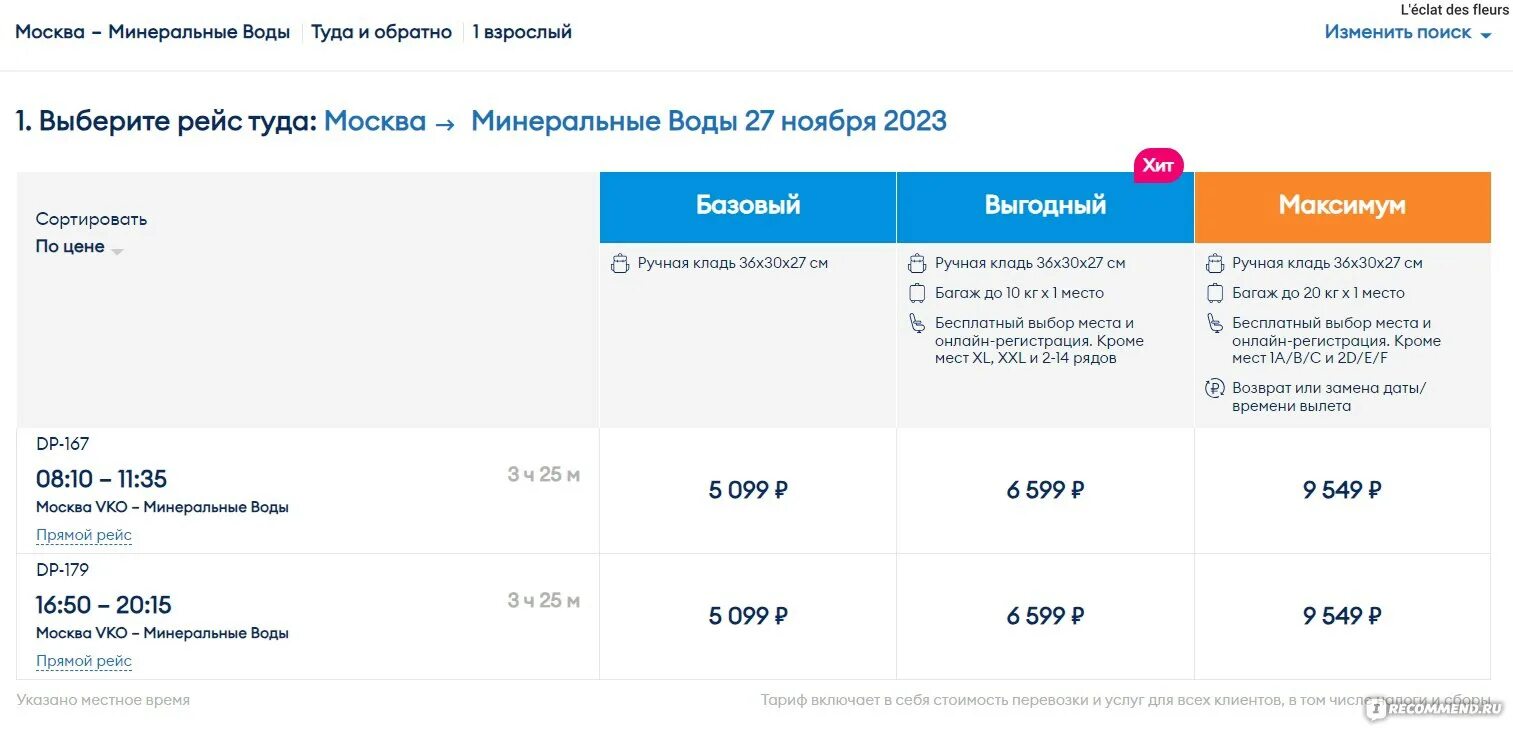1513x730 pixels.
Task: Choose 6 599 ₽ Выгодный price for DP-179
Action: coord(1045,616)
